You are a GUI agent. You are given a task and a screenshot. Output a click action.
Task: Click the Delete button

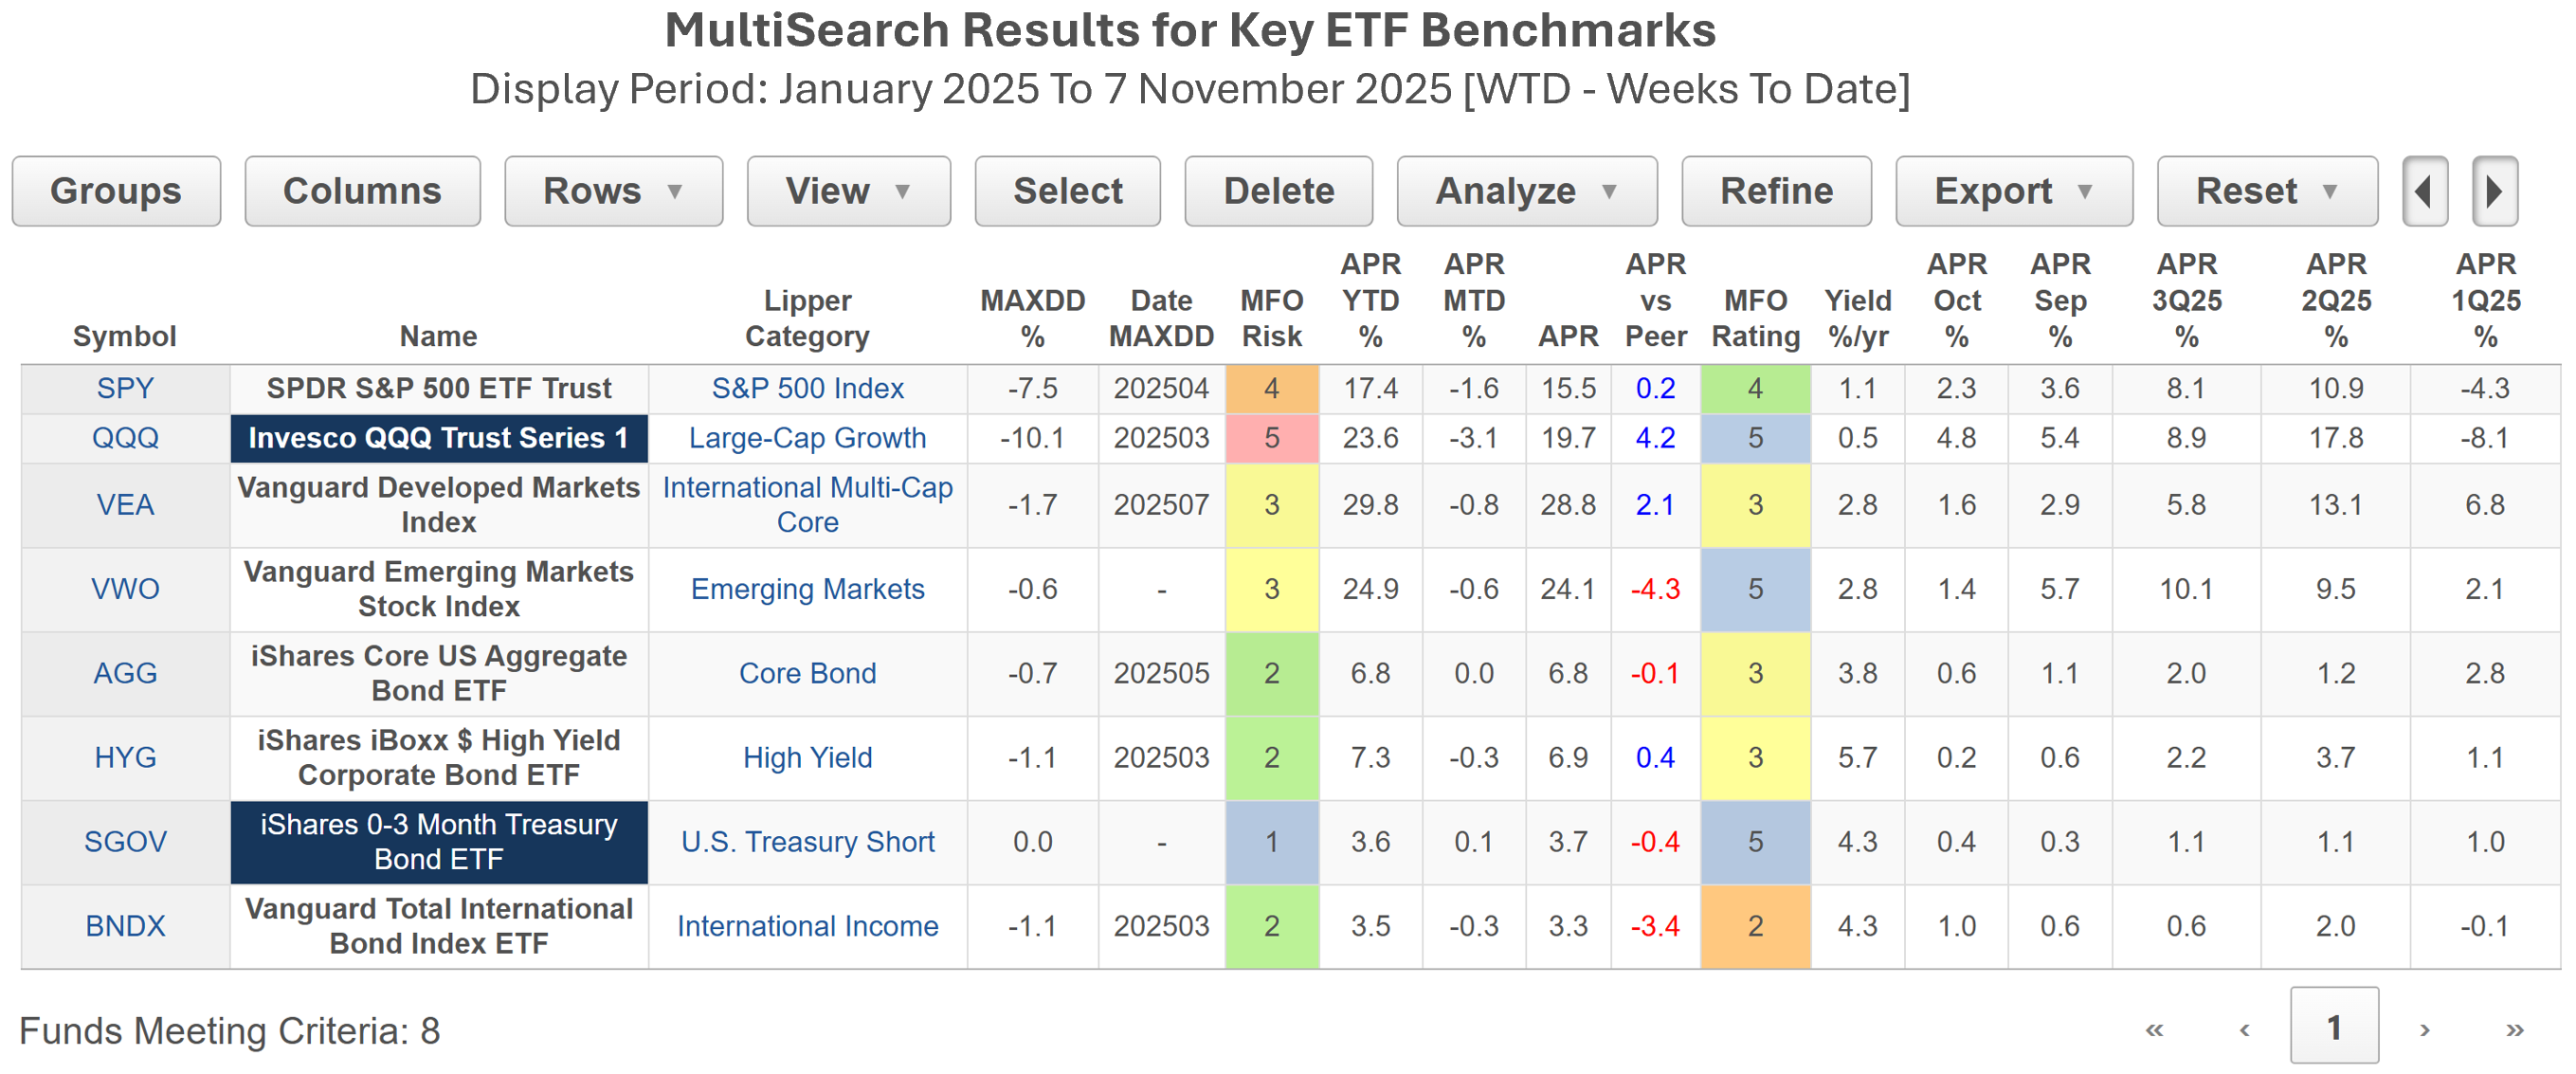1278,191
